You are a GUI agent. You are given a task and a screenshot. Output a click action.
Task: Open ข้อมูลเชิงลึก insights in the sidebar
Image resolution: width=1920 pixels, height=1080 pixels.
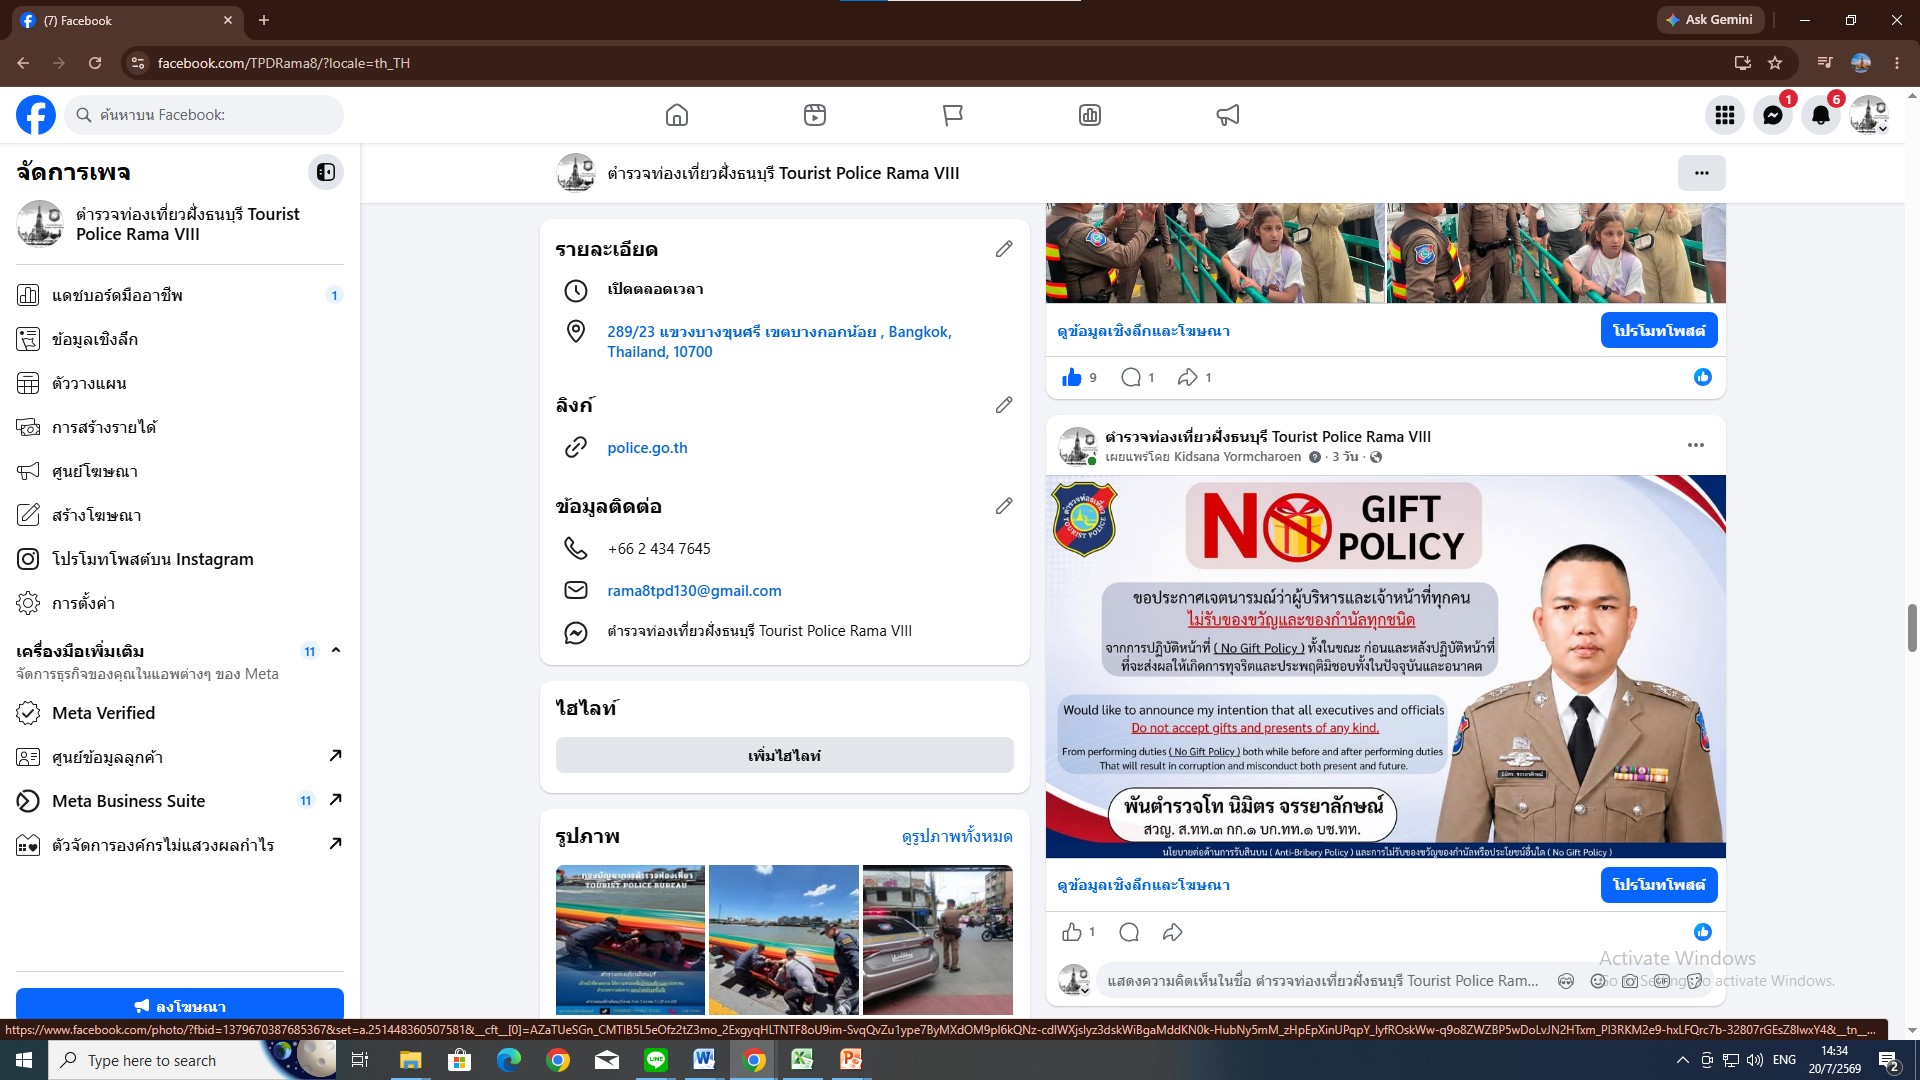click(180, 339)
